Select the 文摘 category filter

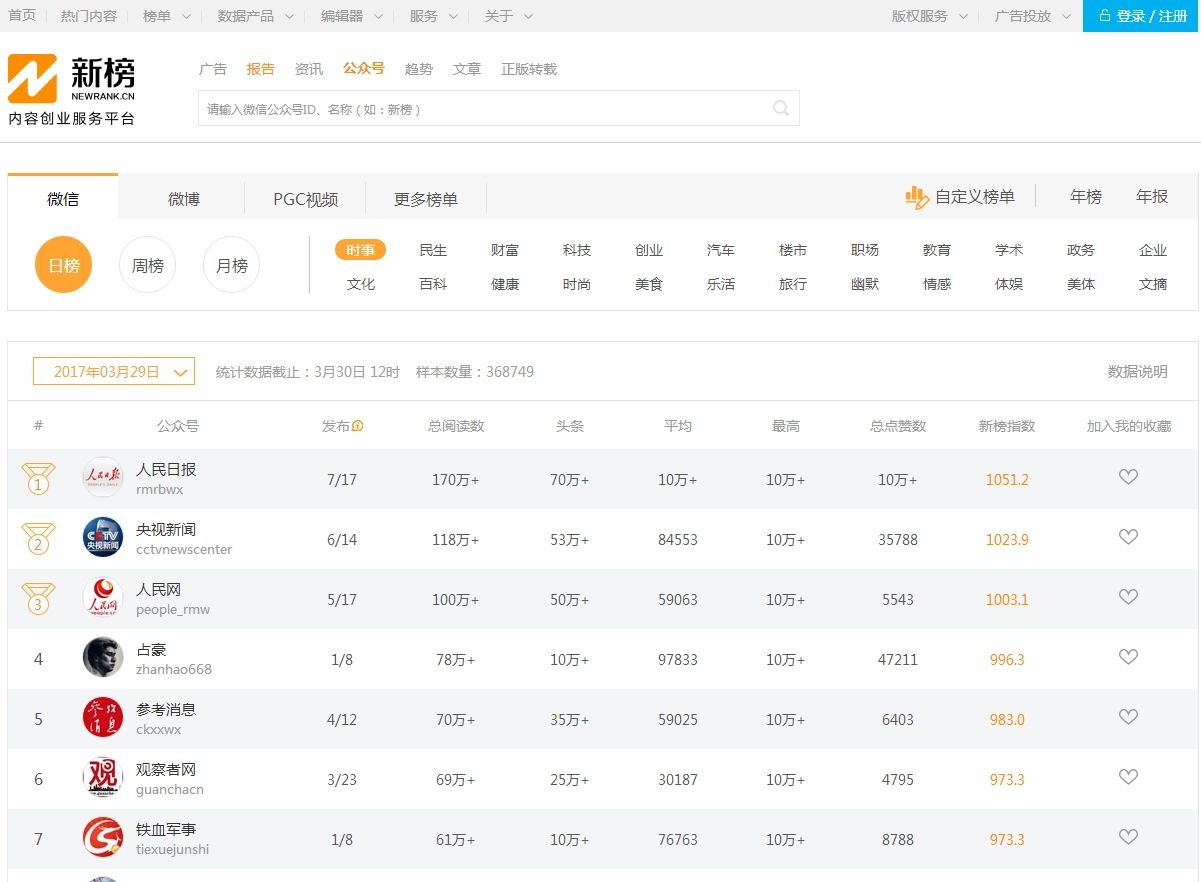click(1153, 284)
